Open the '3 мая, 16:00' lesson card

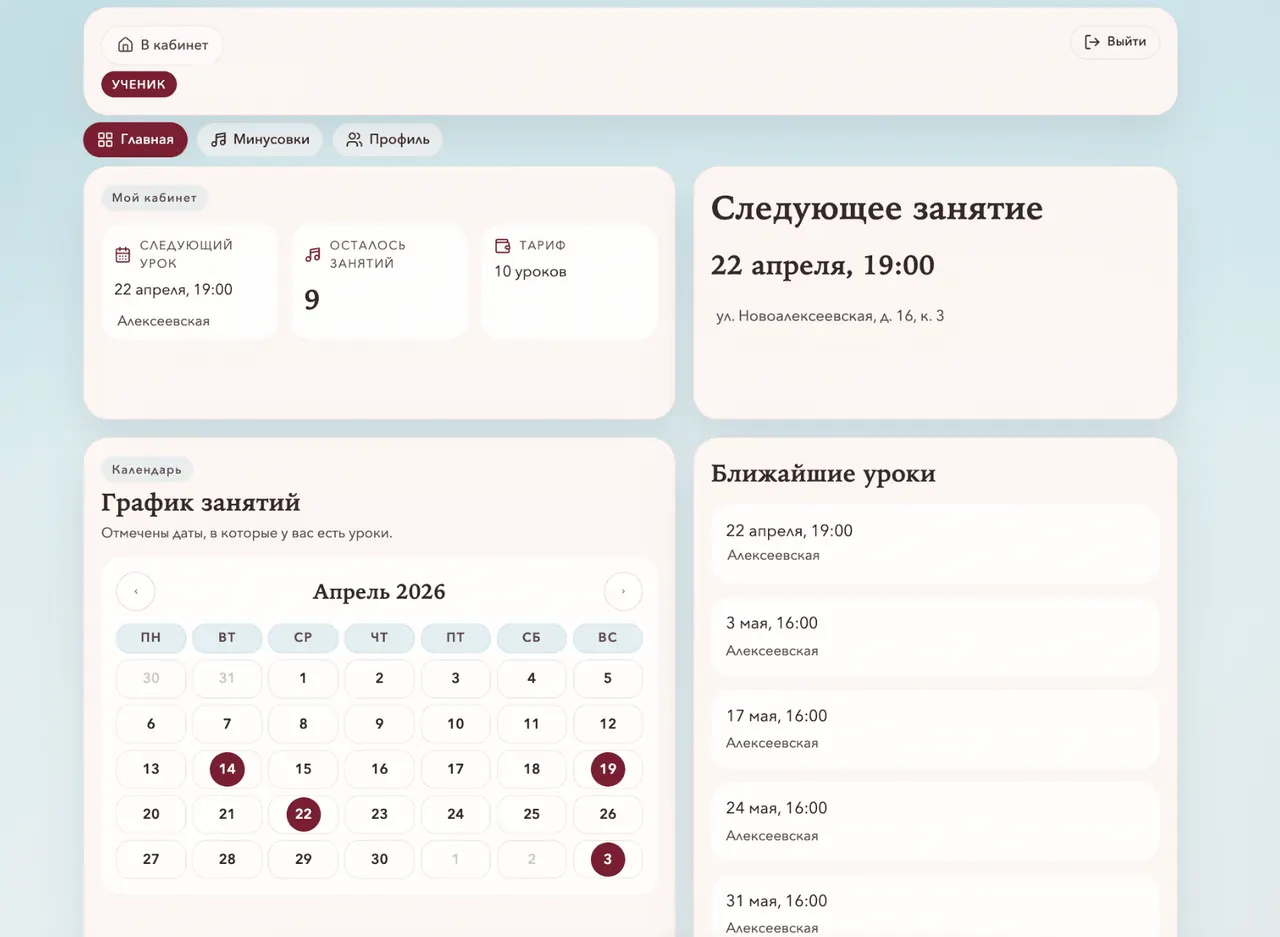coord(935,636)
